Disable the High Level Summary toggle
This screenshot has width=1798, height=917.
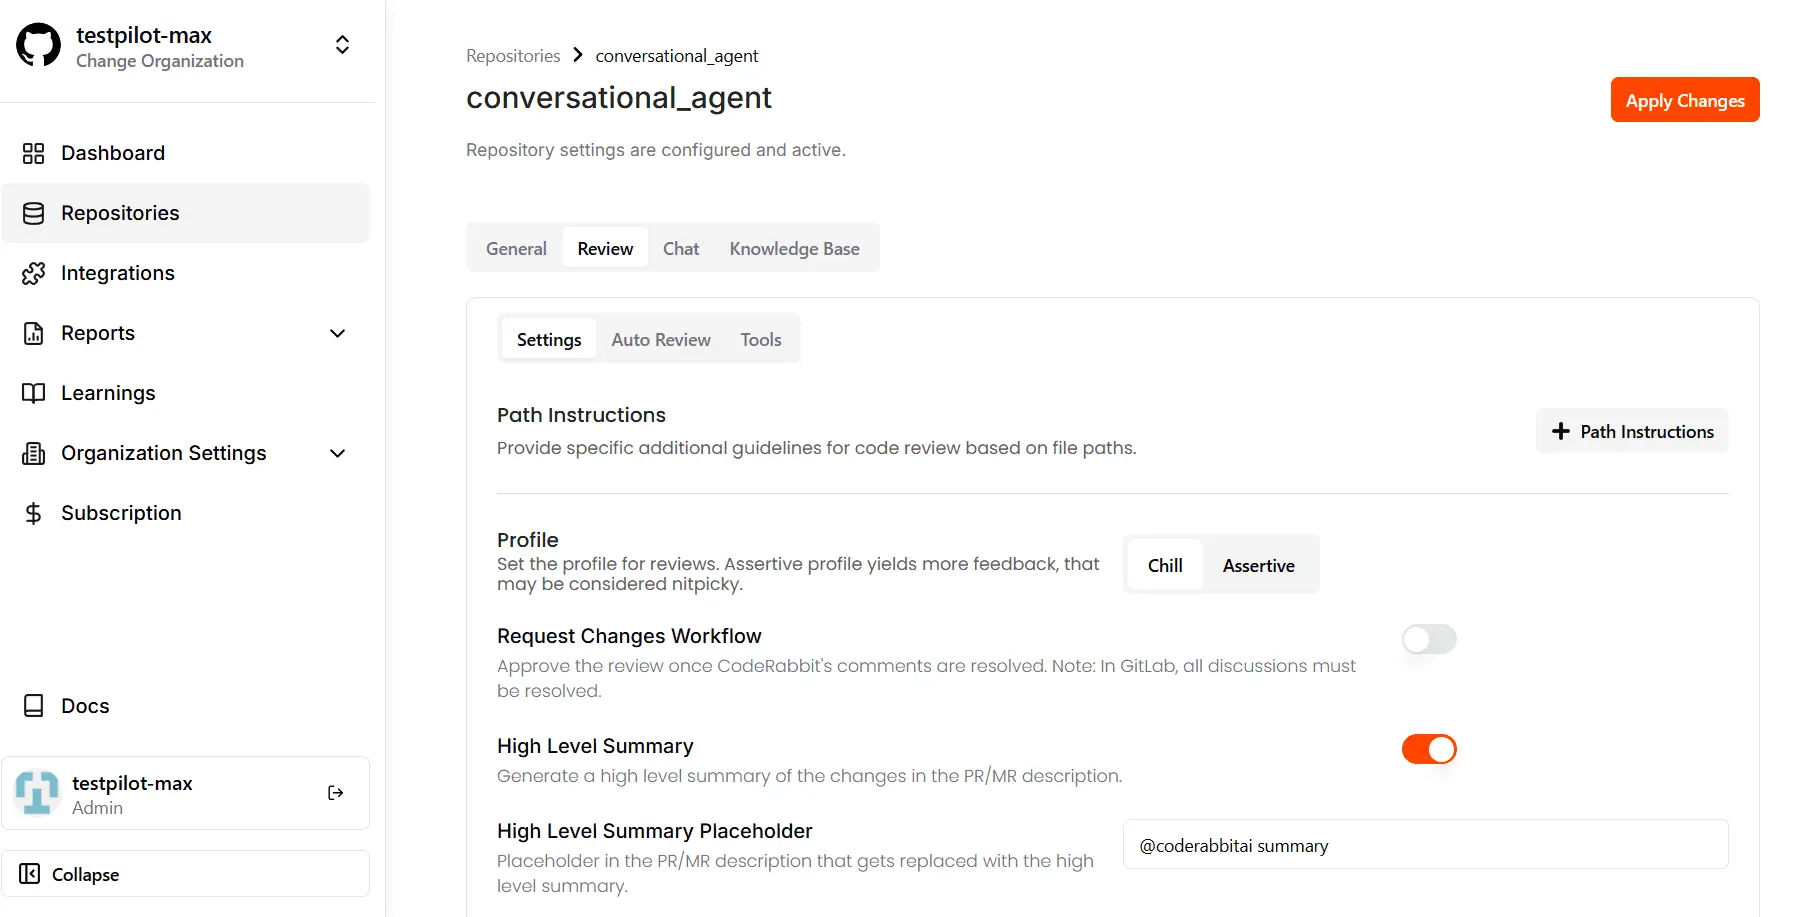pyautogui.click(x=1428, y=749)
